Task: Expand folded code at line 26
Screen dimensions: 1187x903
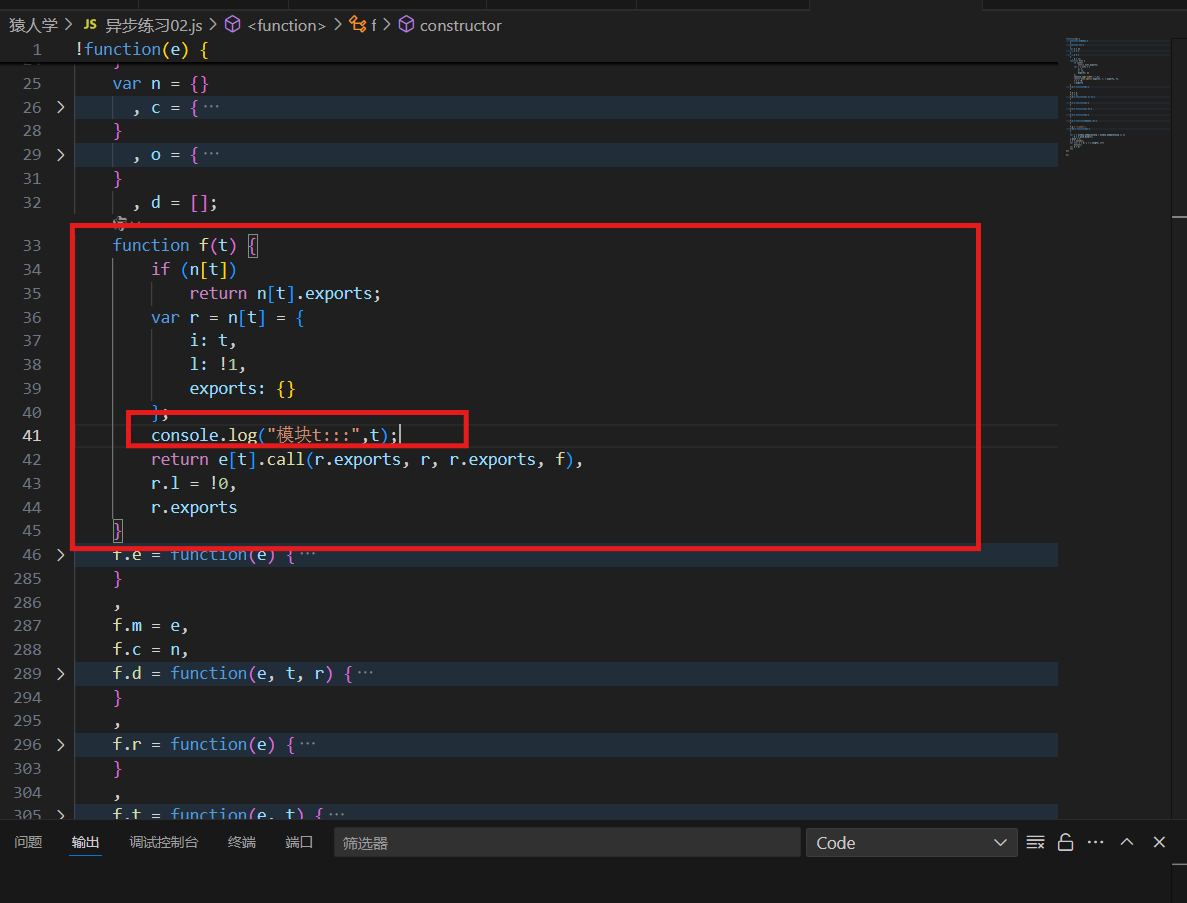Action: [61, 107]
